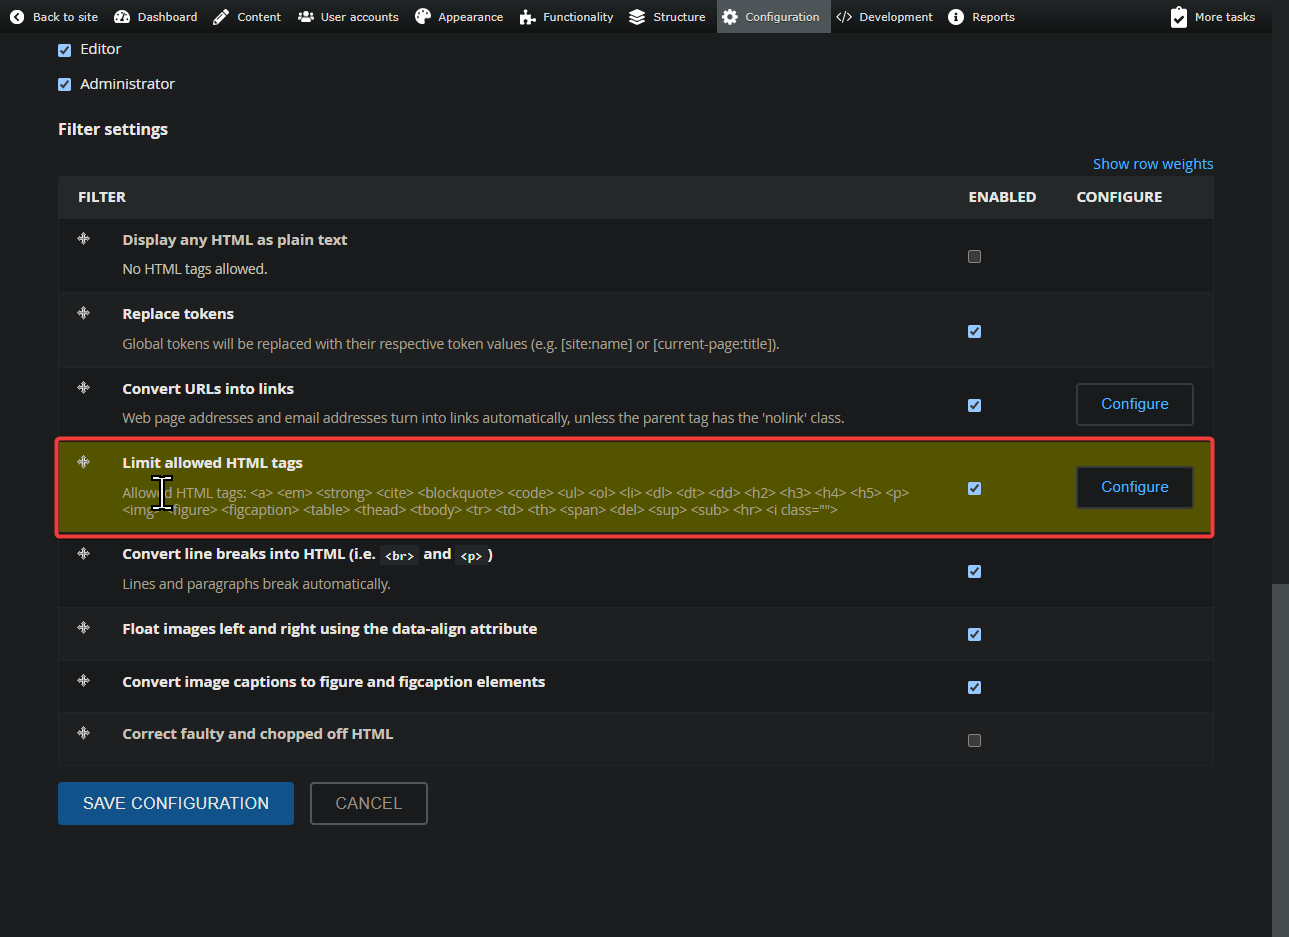
Task: Open Functionality via the puzzle-piece icon
Action: 529,16
